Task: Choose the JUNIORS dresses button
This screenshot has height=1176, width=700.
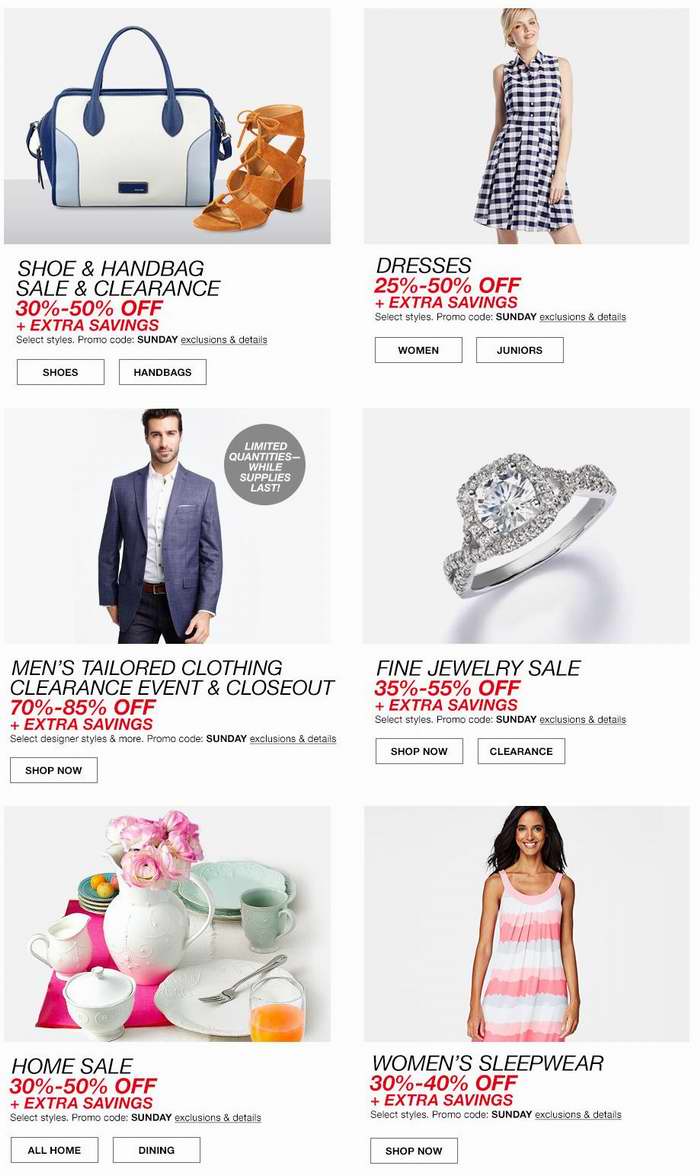Action: [x=520, y=350]
